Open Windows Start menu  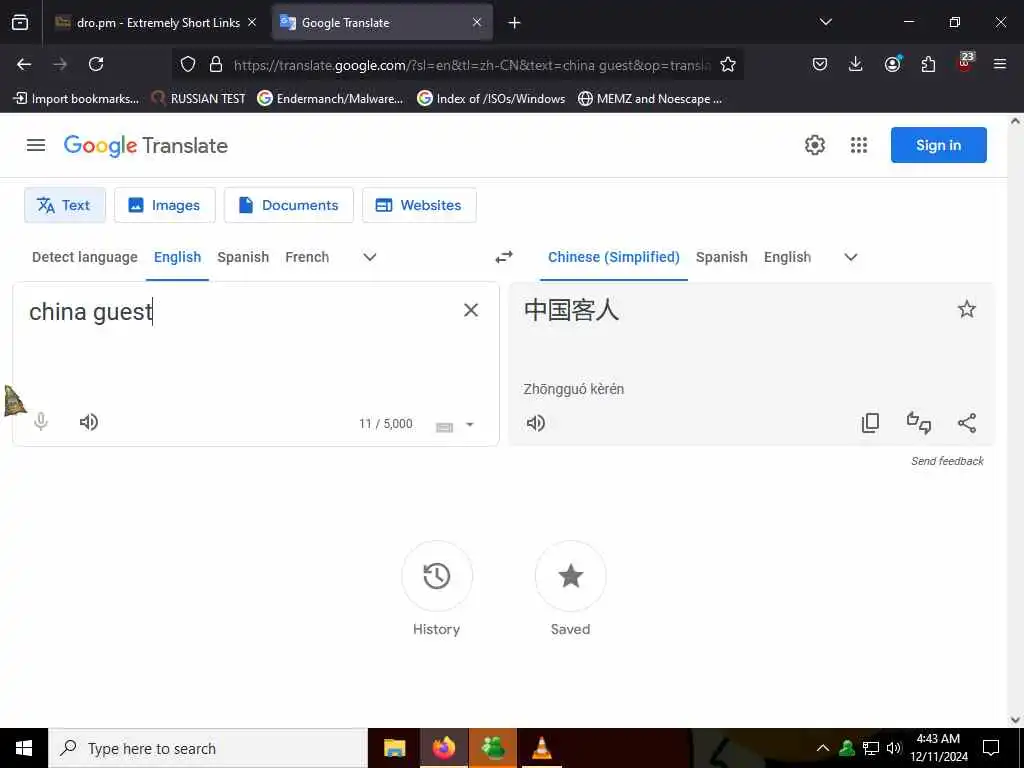point(24,748)
